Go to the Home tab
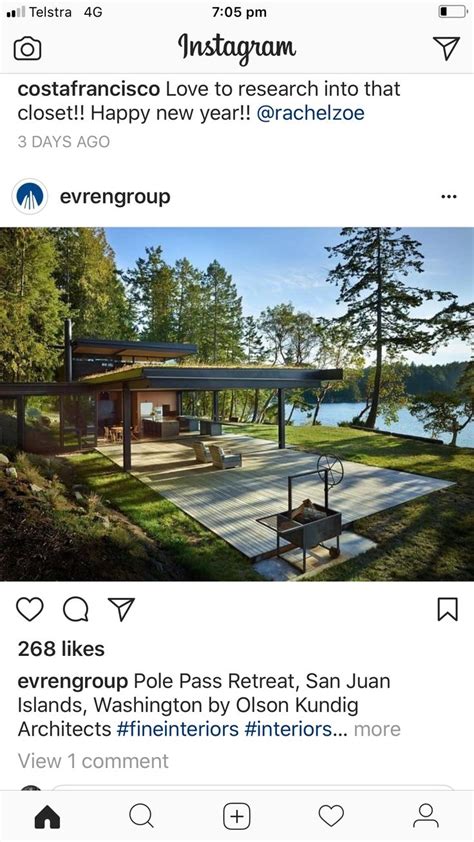Viewport: 474px width, 842px height. [x=47, y=817]
